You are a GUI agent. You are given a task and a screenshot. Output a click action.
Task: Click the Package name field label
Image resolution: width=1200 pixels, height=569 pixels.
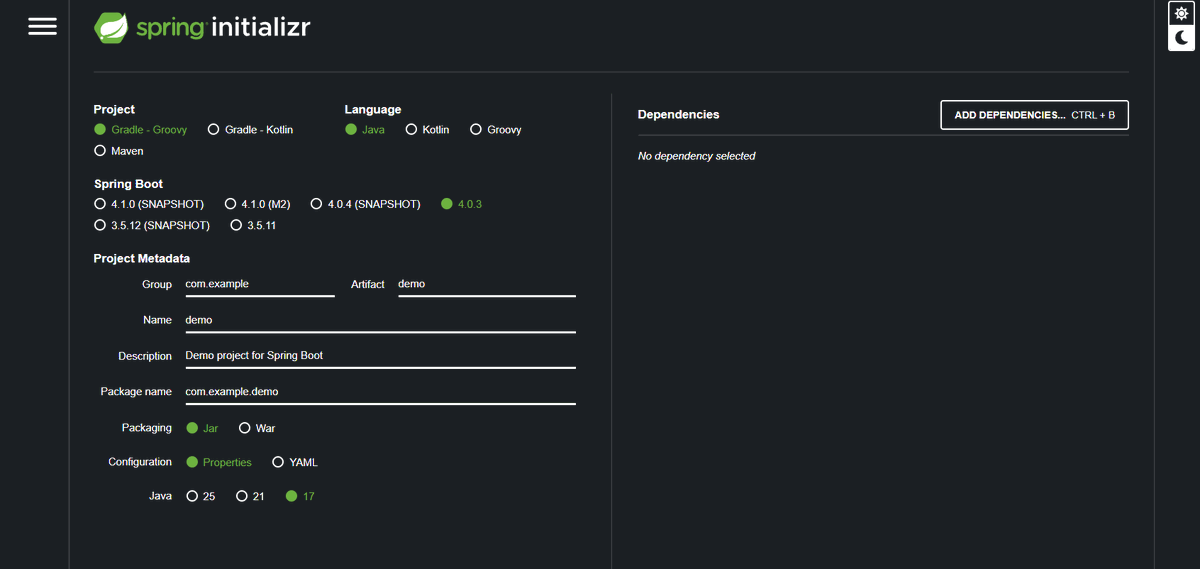pos(136,392)
